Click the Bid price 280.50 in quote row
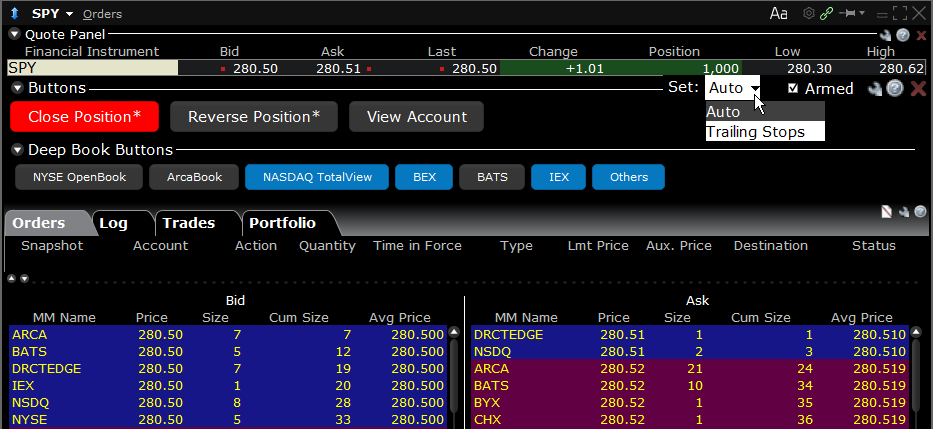The image size is (933, 429). point(255,68)
